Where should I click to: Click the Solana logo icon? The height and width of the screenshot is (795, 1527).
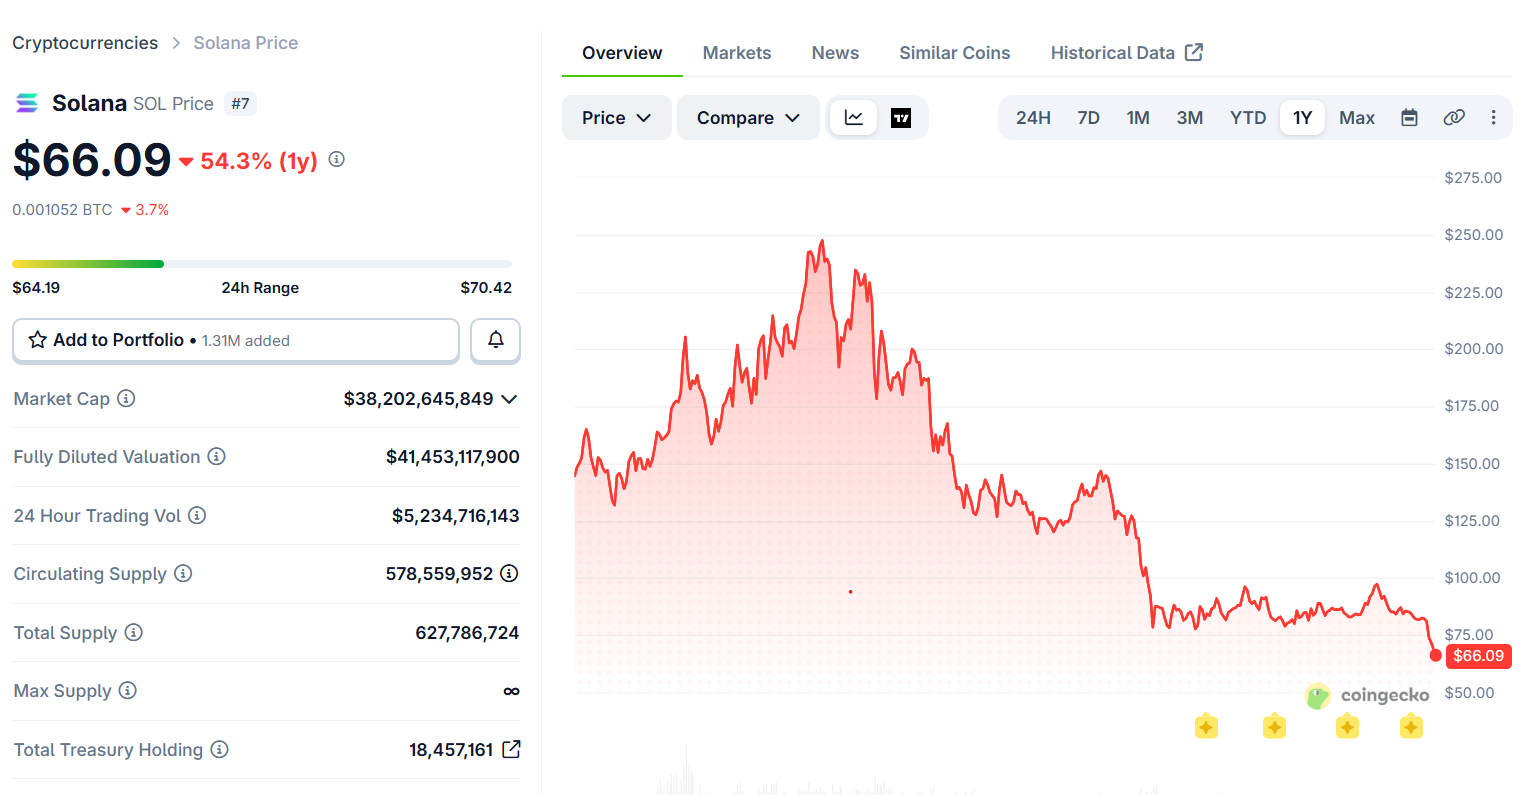click(27, 103)
